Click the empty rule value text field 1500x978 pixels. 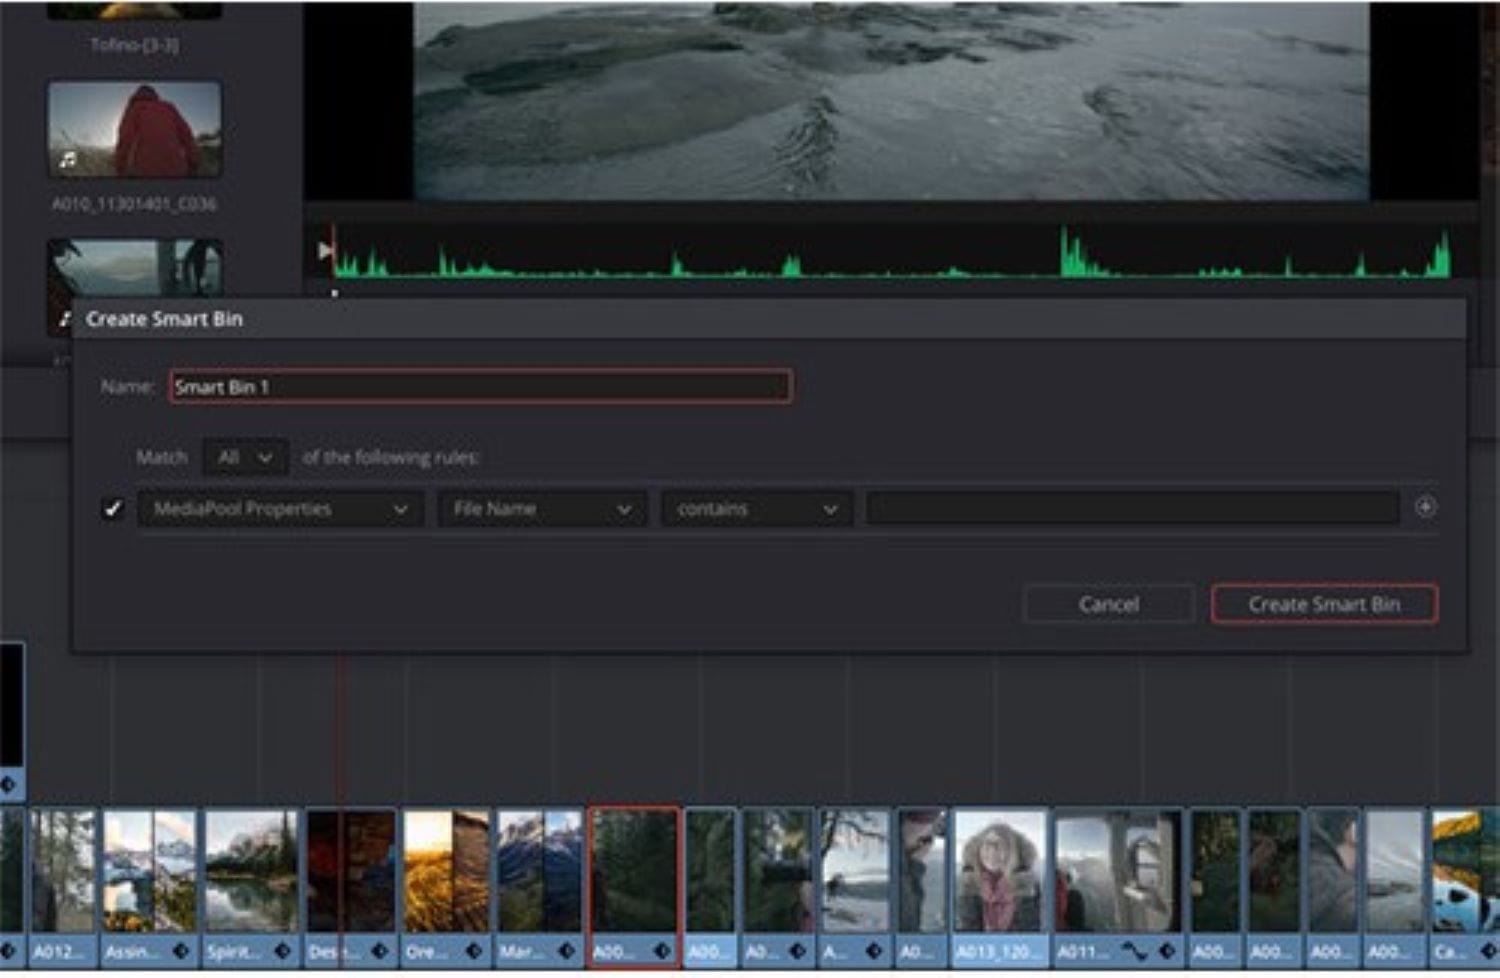pyautogui.click(x=1131, y=509)
